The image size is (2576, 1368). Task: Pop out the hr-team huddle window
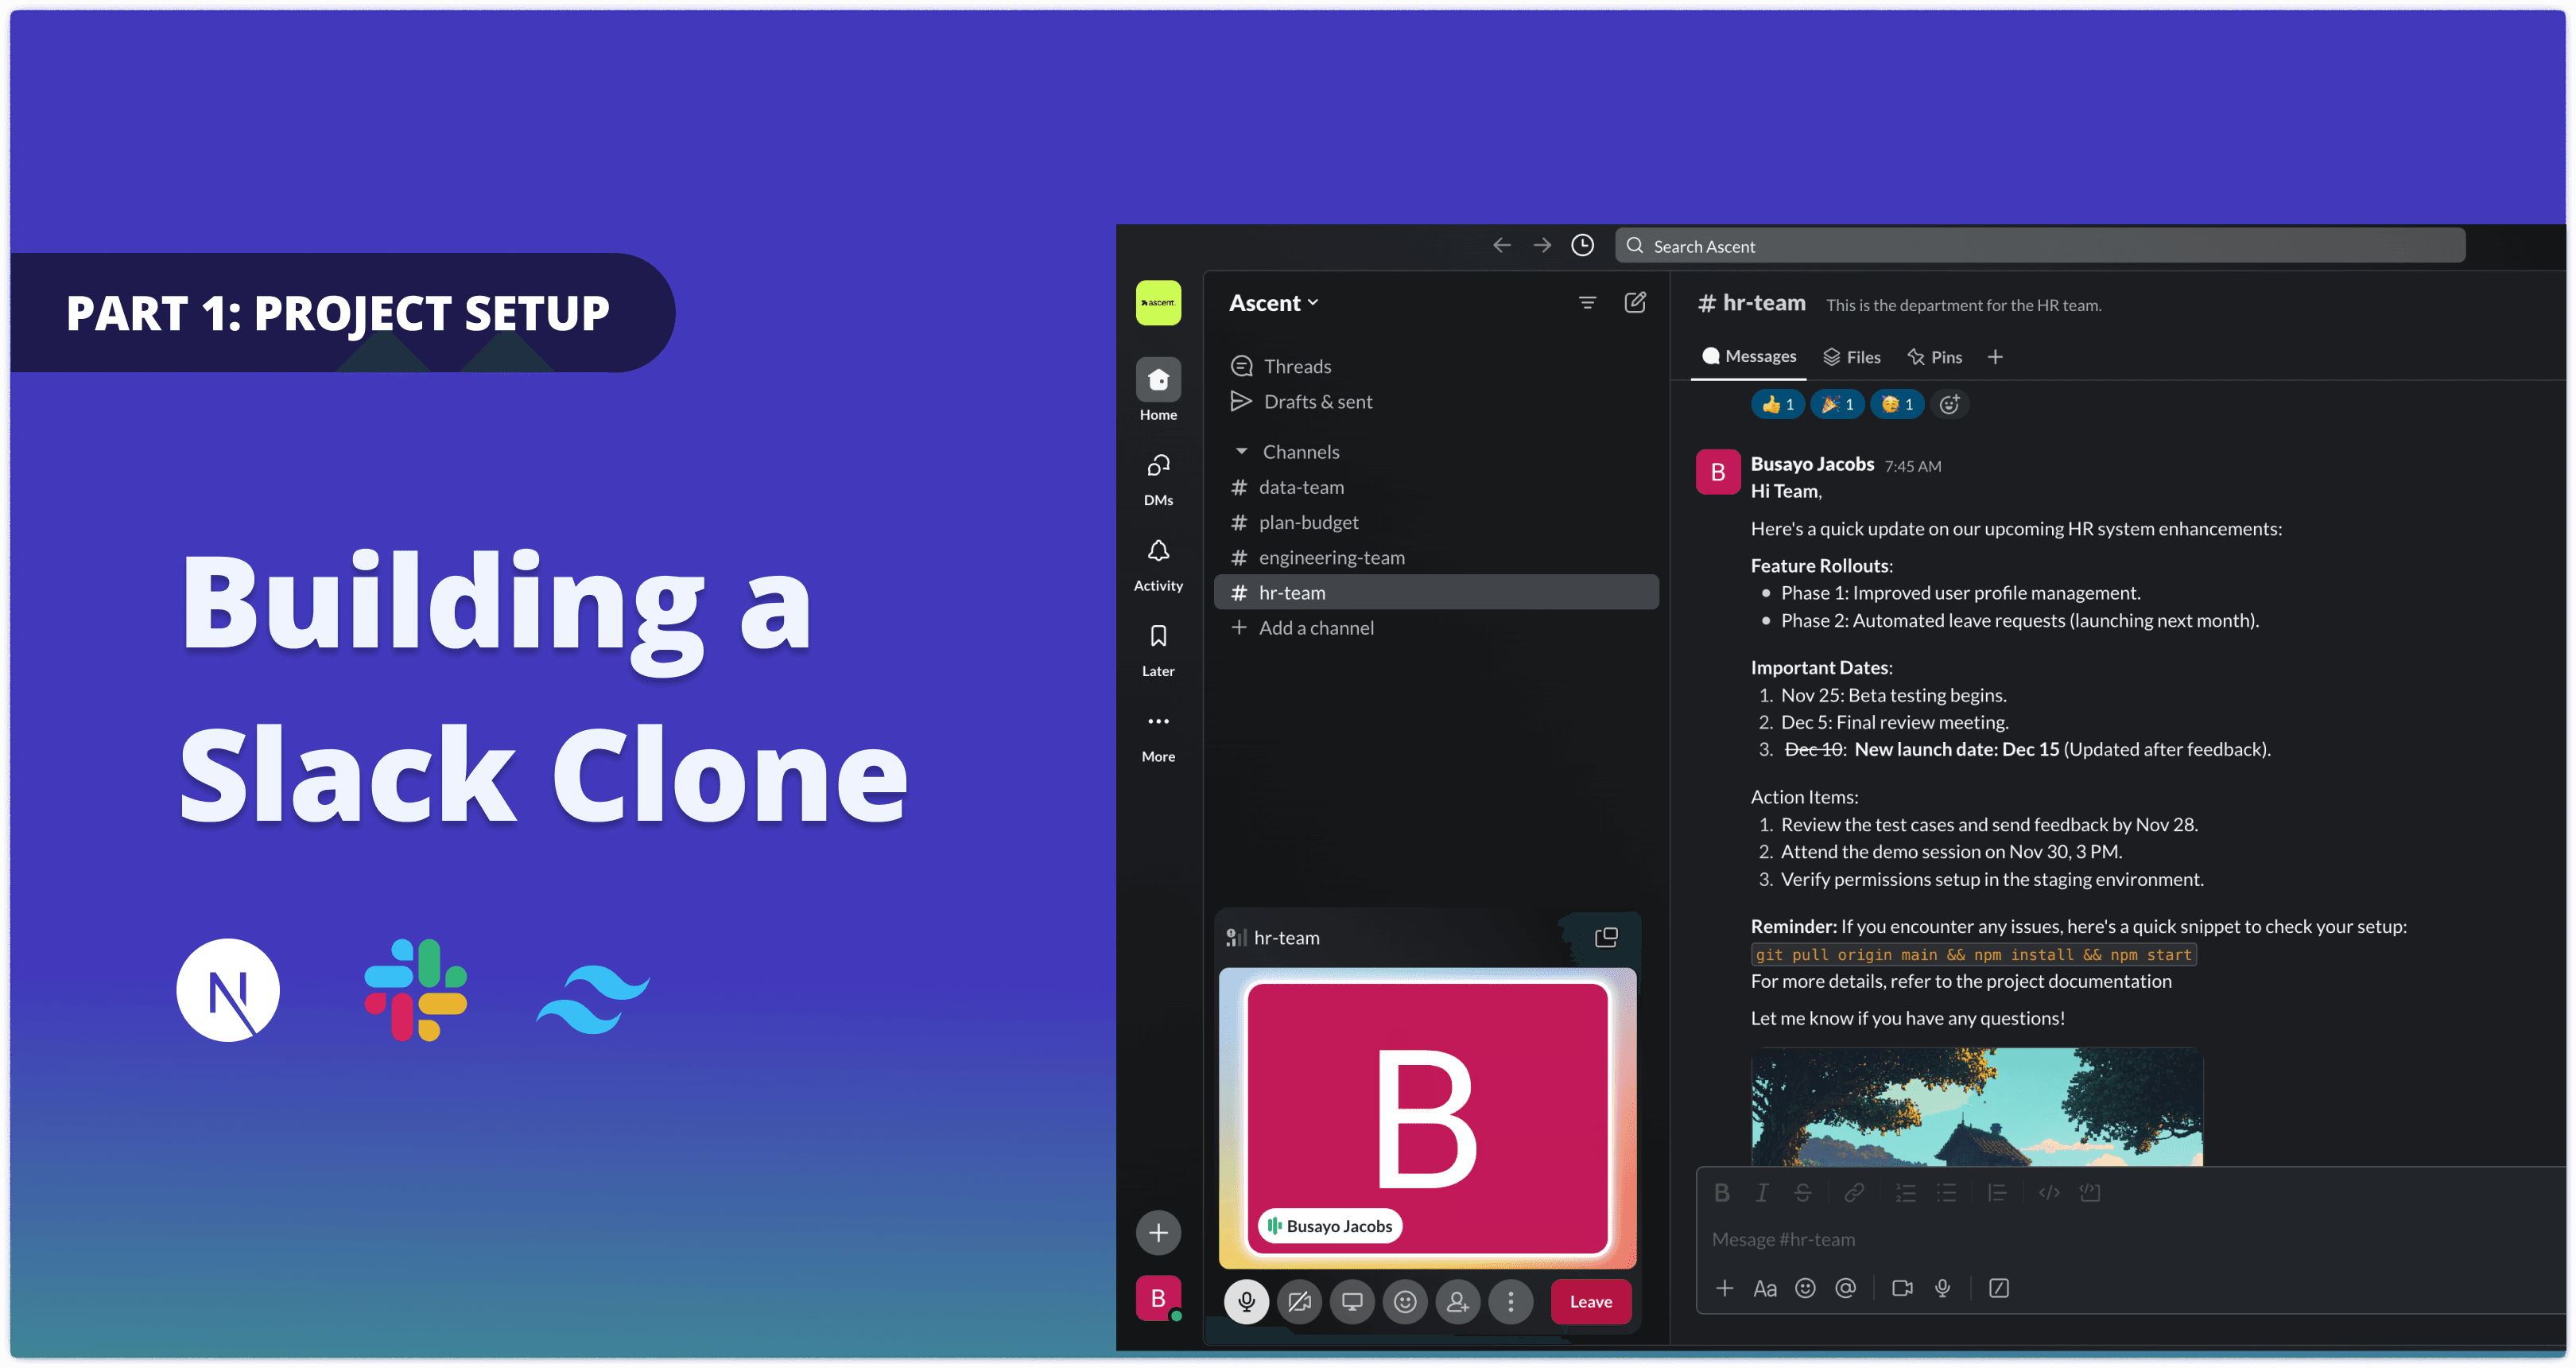pos(1606,937)
